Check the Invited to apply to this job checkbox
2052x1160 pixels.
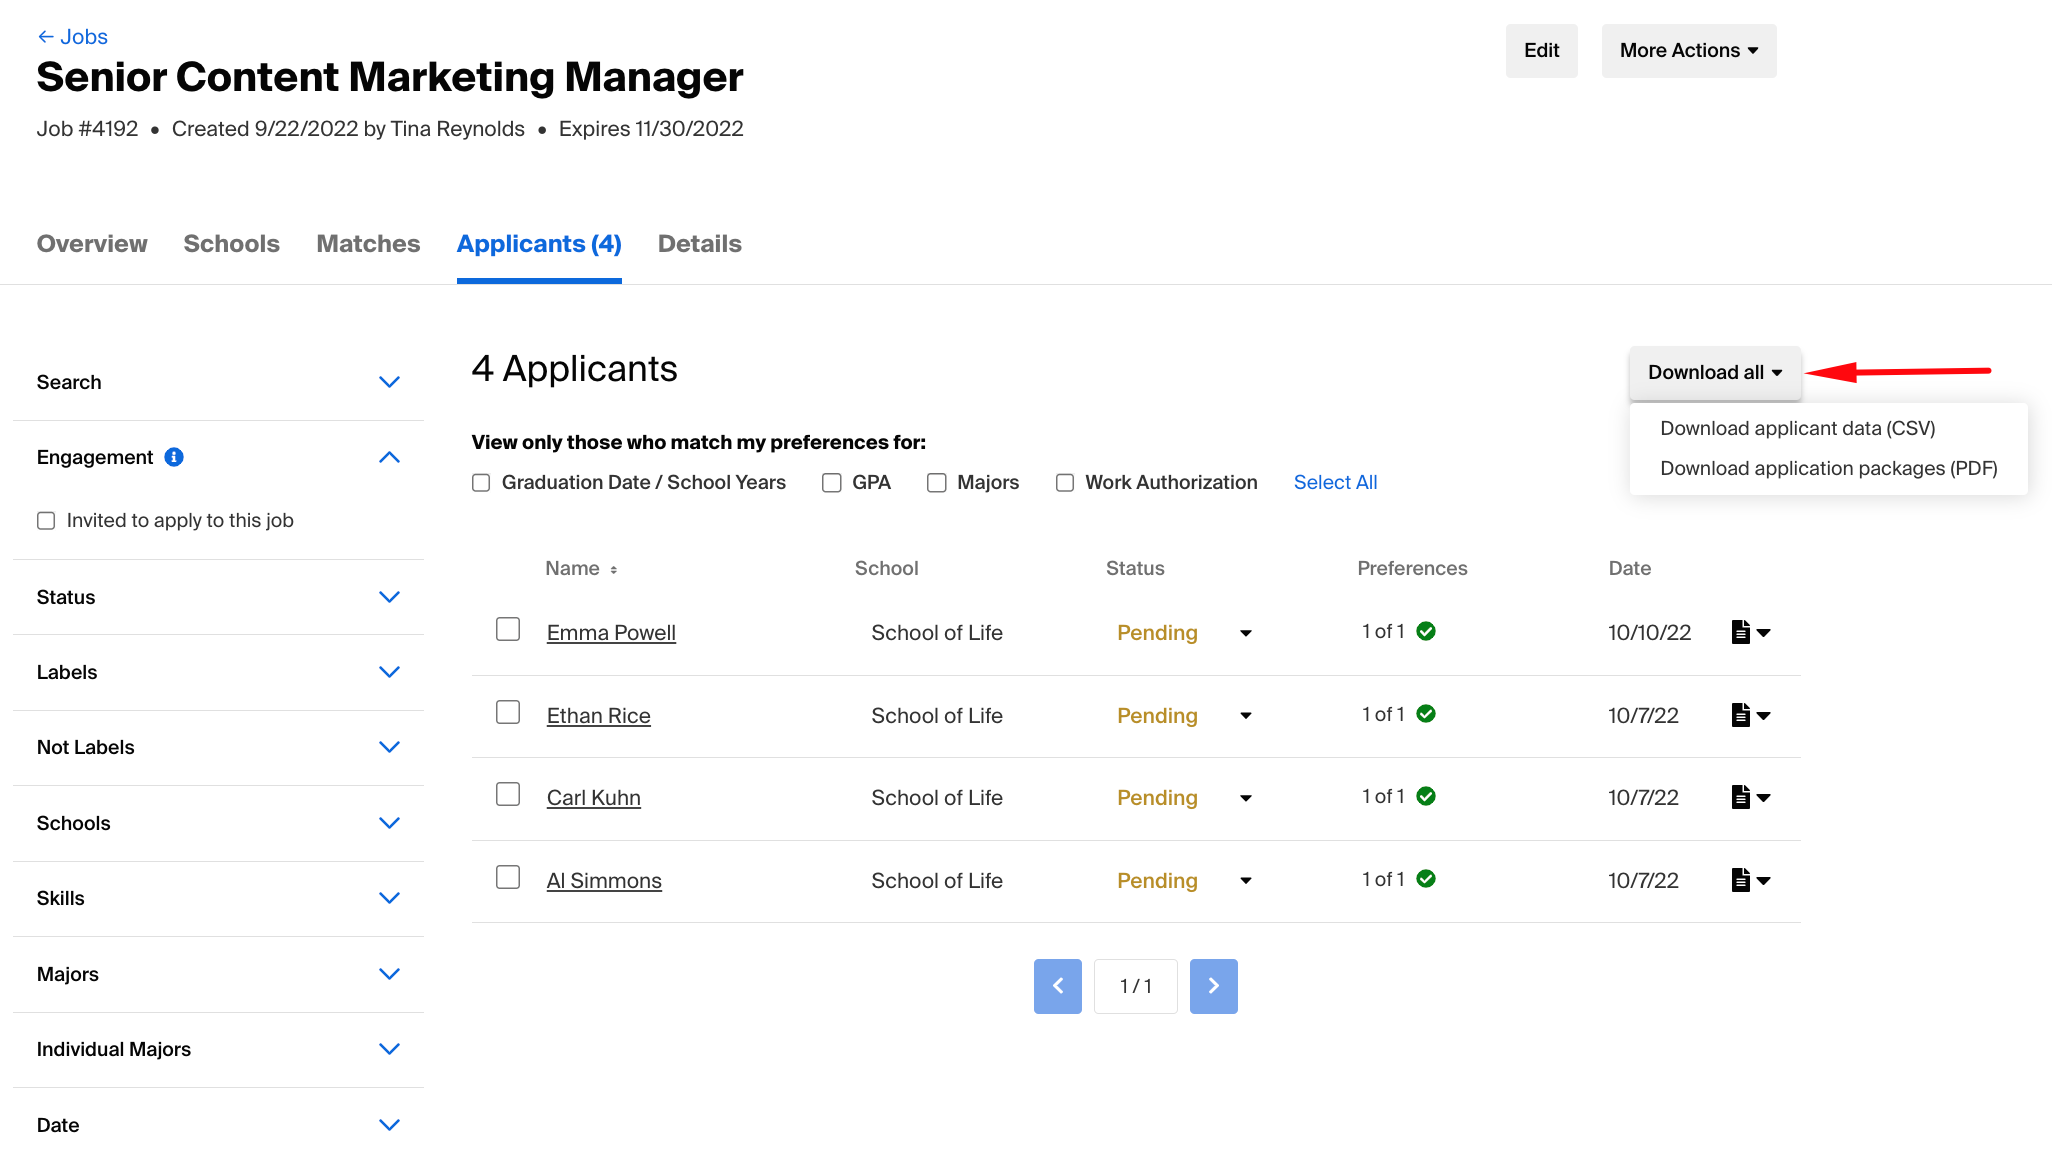(x=46, y=520)
